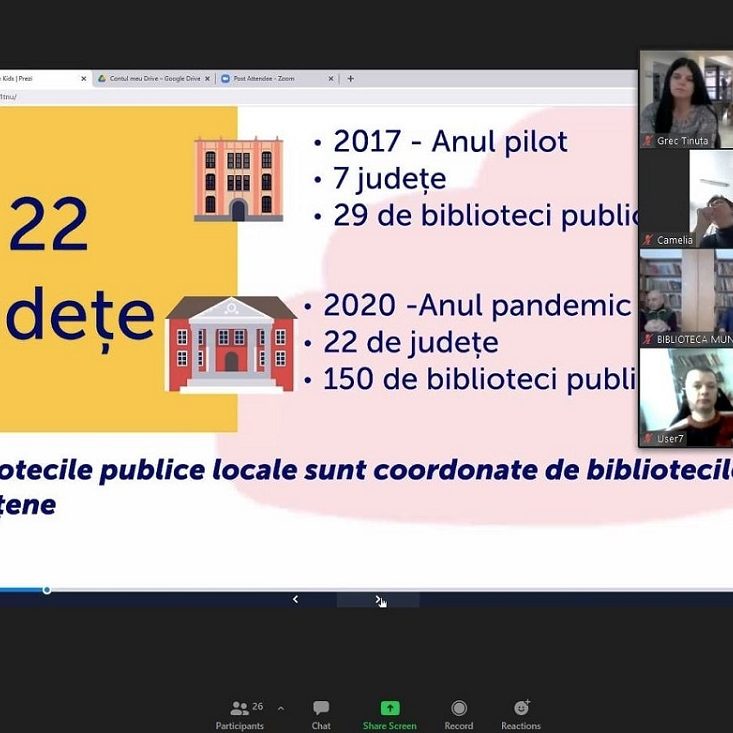Click the muted microphone icon beside User7
This screenshot has width=733, height=733.
point(648,438)
